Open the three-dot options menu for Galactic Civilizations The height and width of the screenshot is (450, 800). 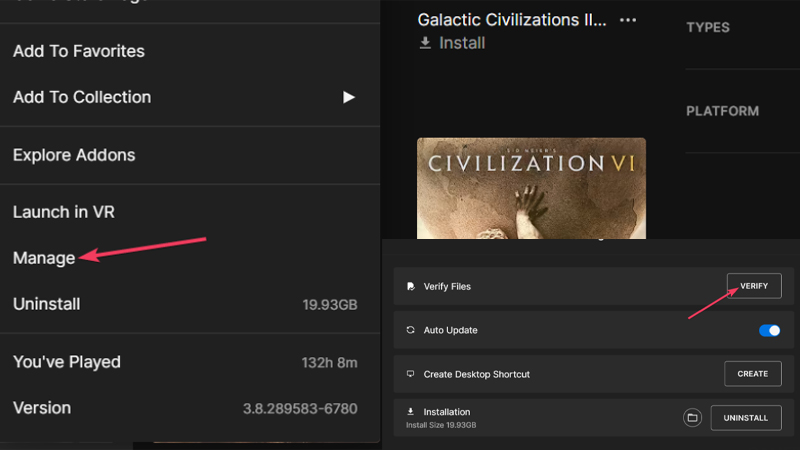pos(628,20)
